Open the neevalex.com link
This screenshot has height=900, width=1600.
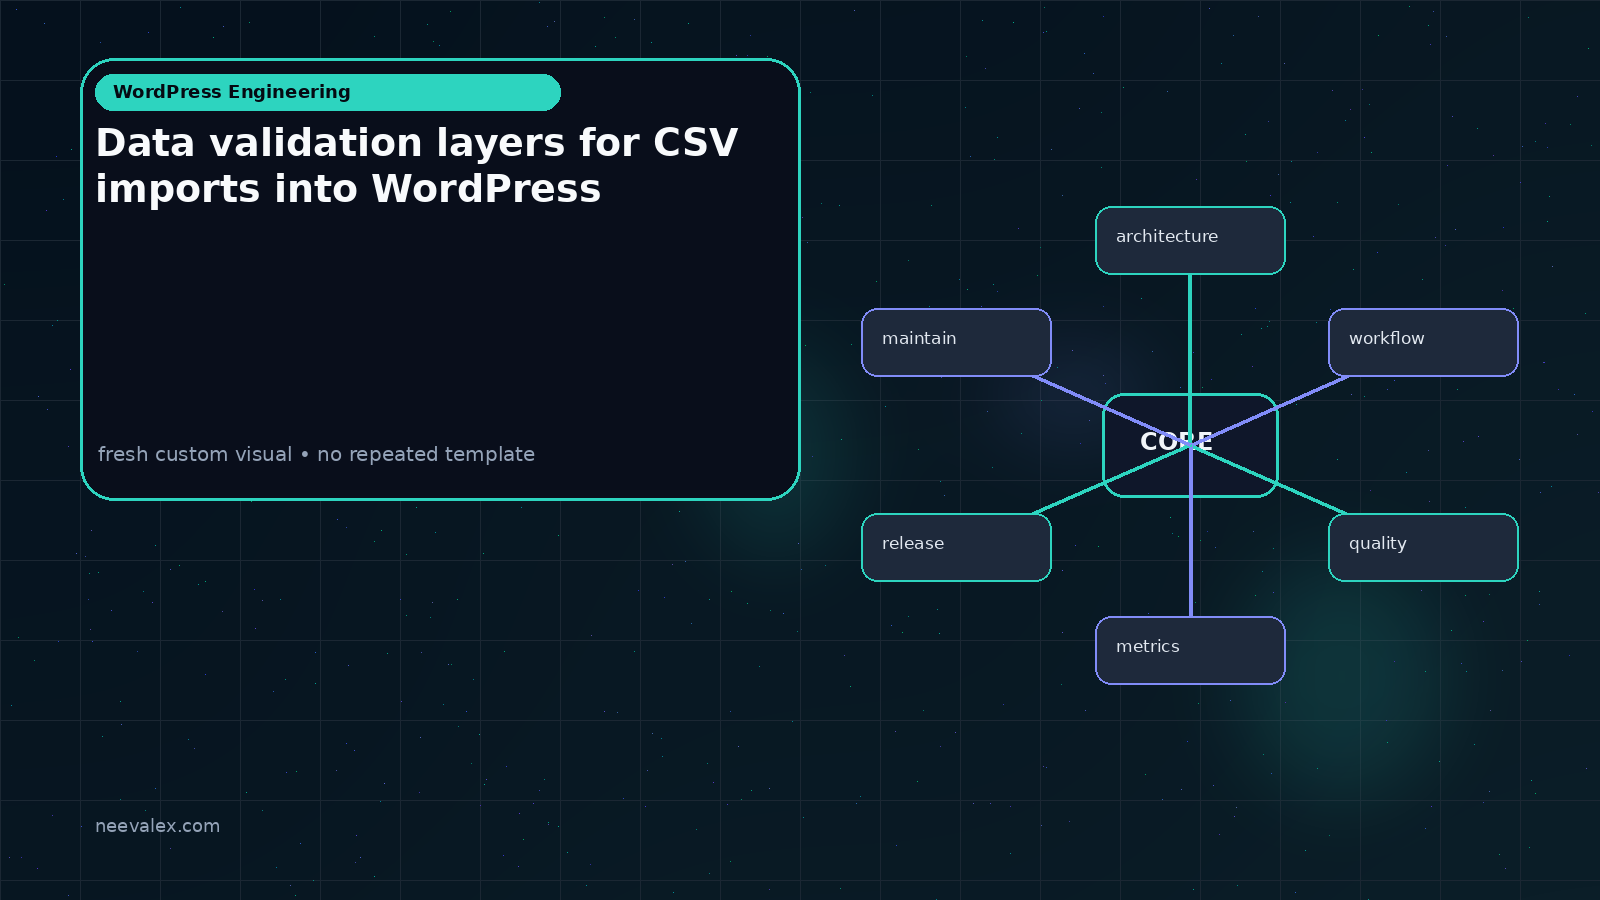157,826
